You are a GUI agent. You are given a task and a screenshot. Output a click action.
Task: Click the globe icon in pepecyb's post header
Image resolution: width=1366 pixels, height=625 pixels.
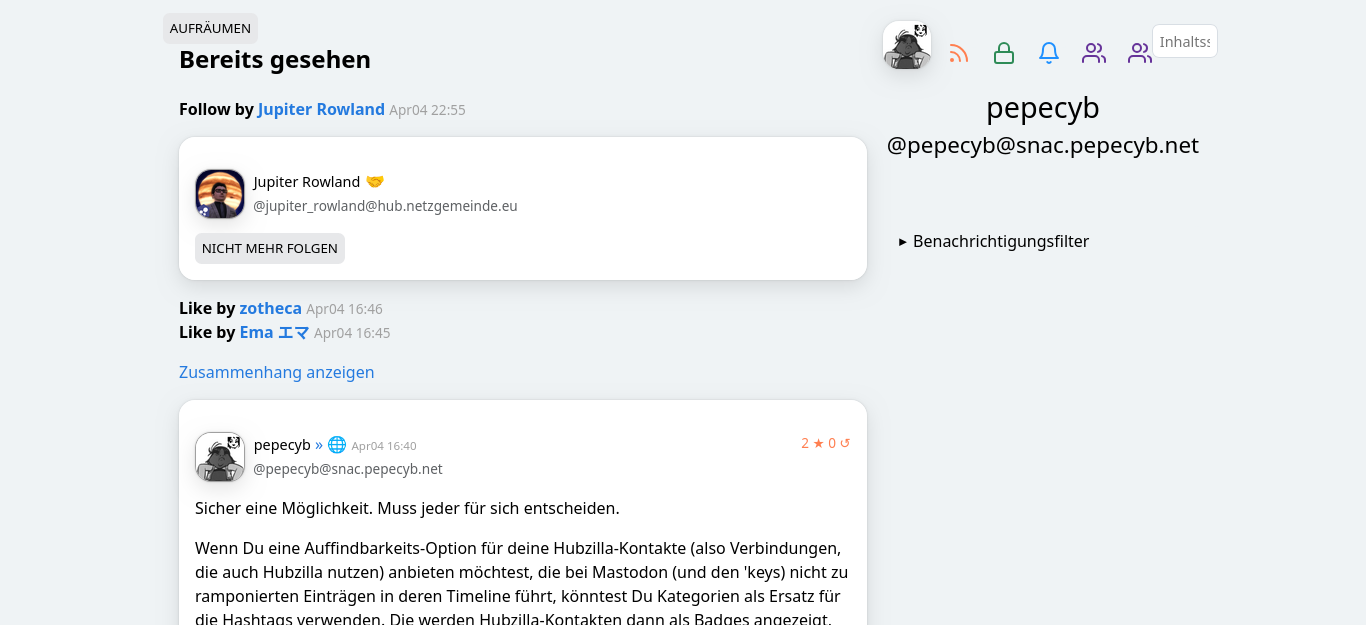coord(337,445)
